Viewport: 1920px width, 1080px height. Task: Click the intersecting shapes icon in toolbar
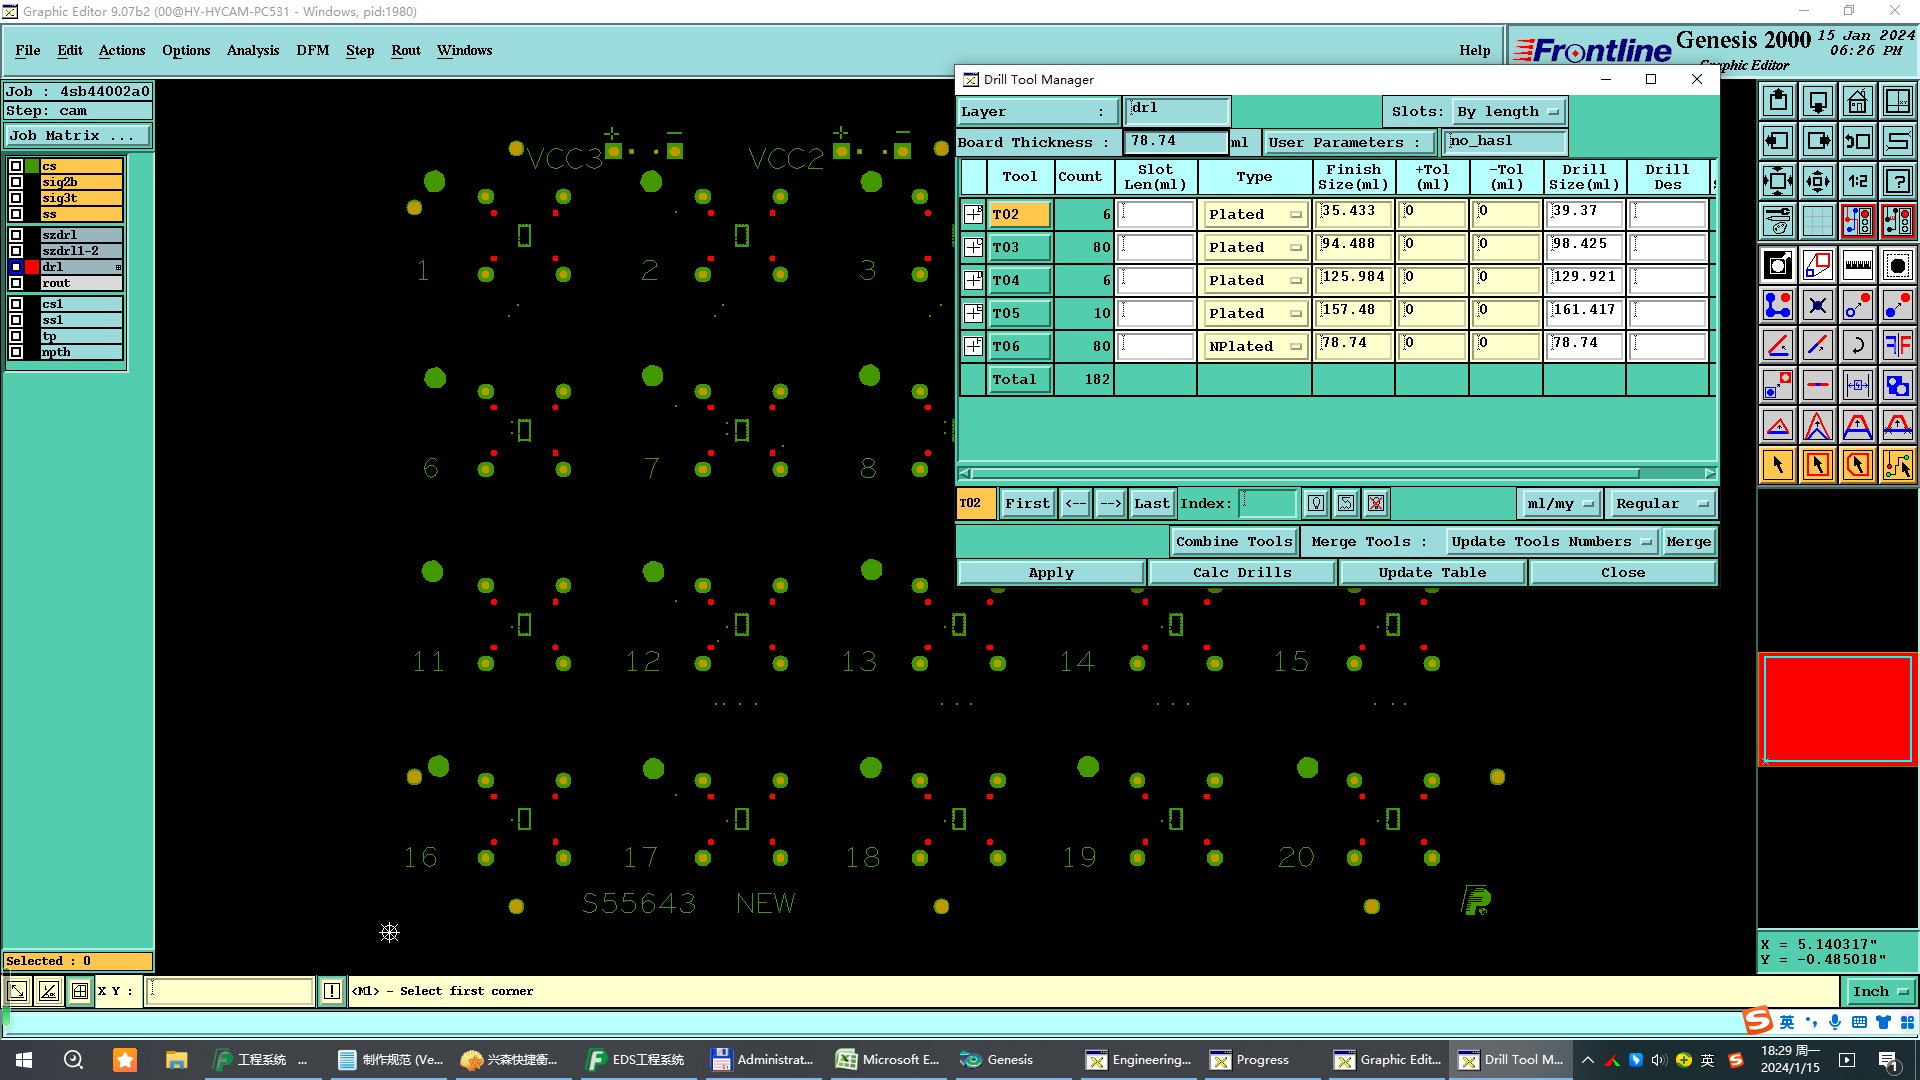pyautogui.click(x=1897, y=385)
